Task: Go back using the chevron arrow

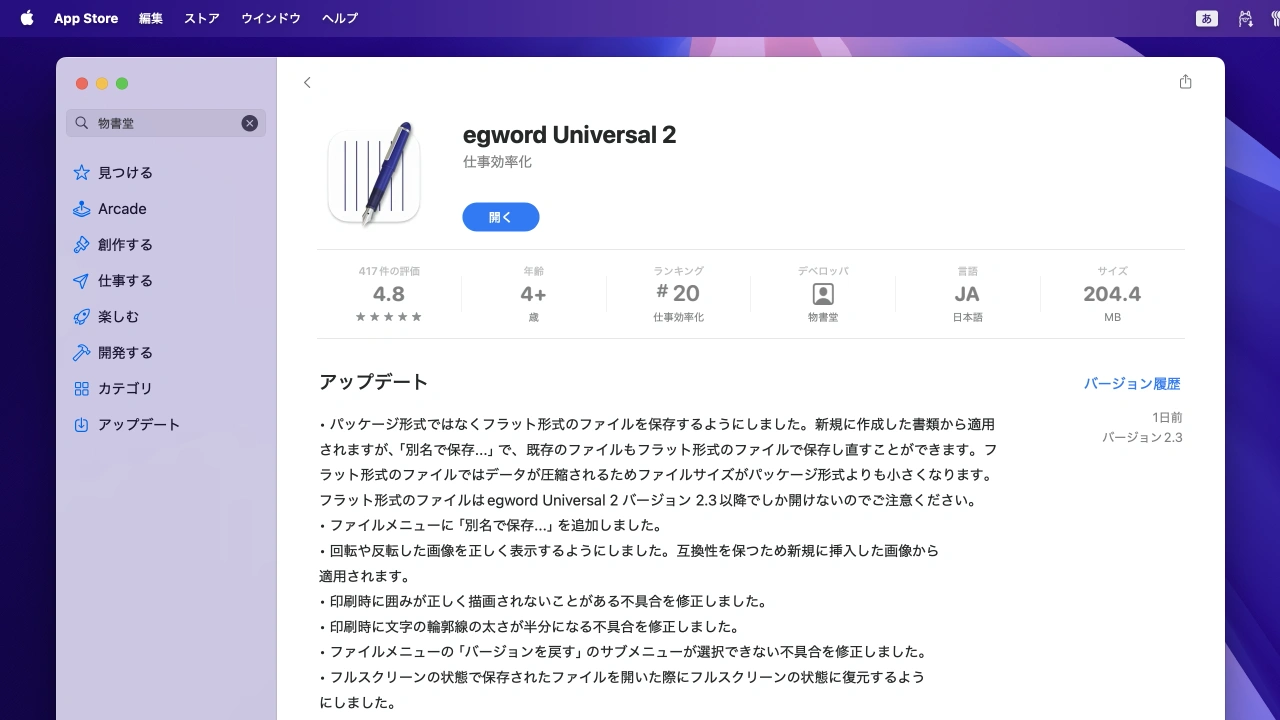Action: pyautogui.click(x=307, y=83)
